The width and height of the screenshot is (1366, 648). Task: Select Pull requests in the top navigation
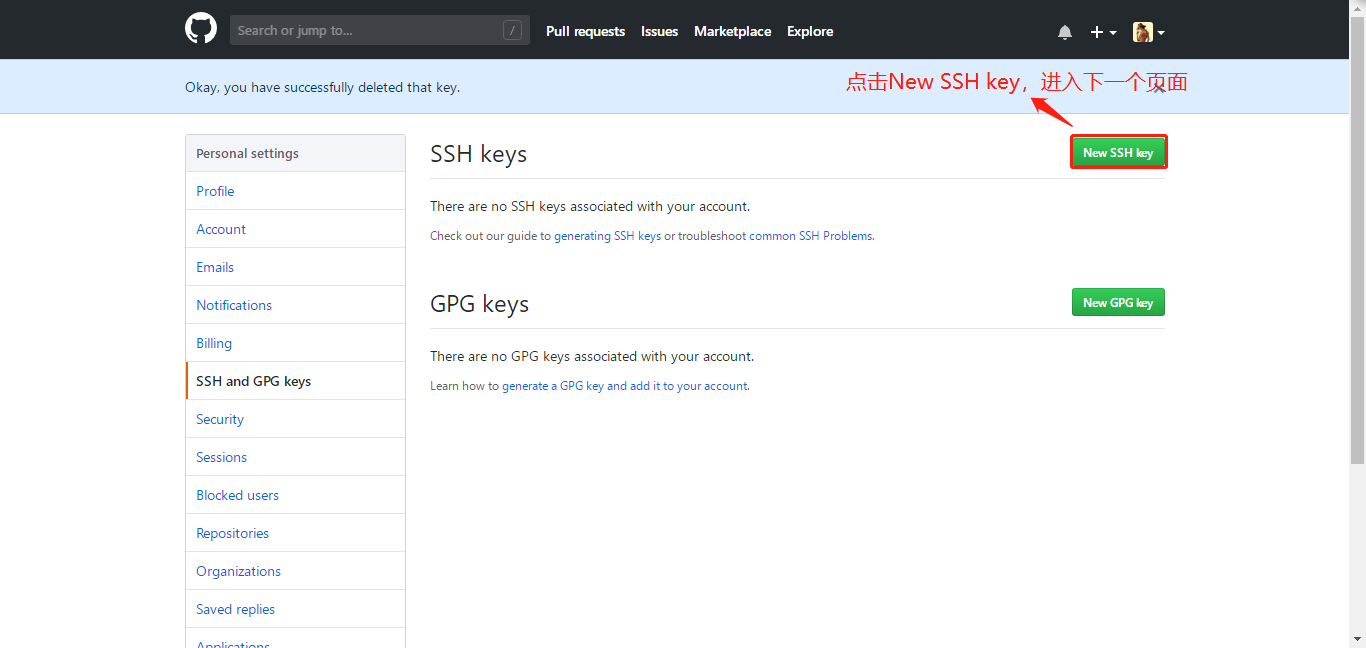tap(585, 31)
